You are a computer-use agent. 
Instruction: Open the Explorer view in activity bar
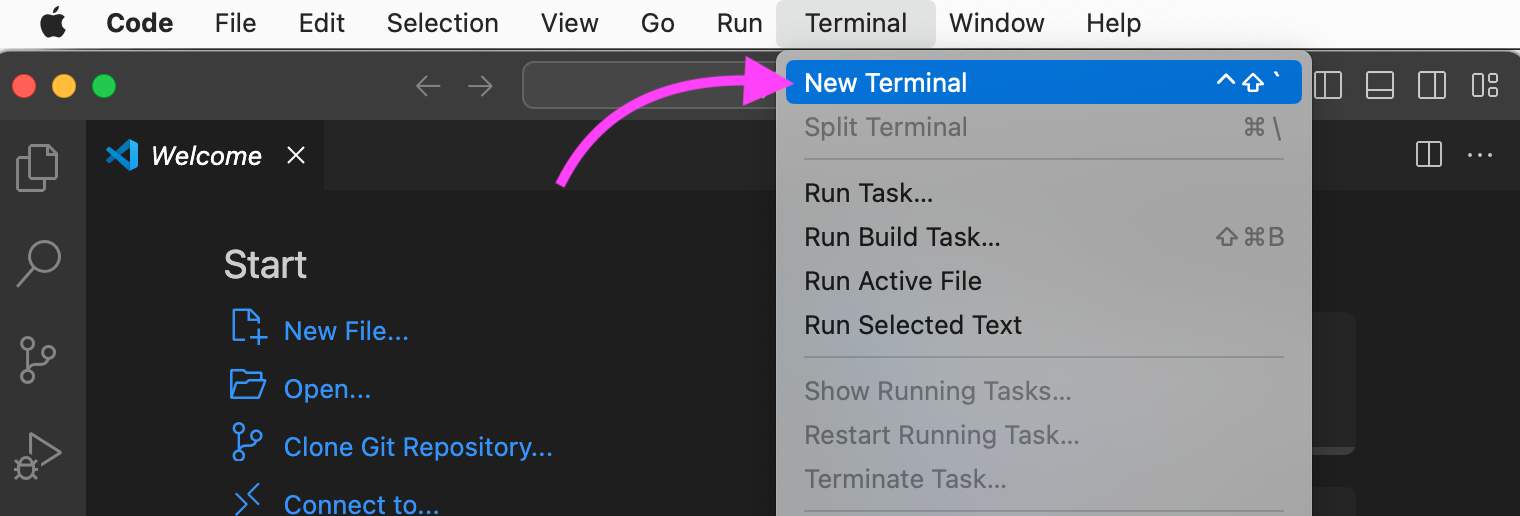click(38, 167)
